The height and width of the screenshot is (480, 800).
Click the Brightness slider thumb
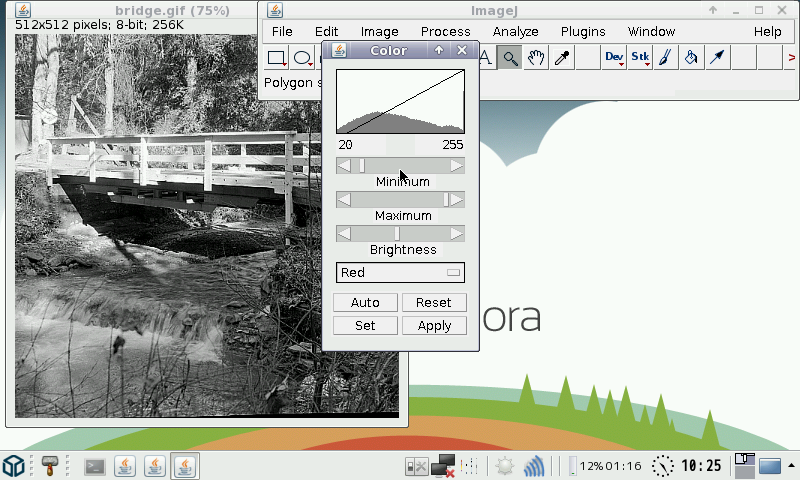[x=397, y=234]
